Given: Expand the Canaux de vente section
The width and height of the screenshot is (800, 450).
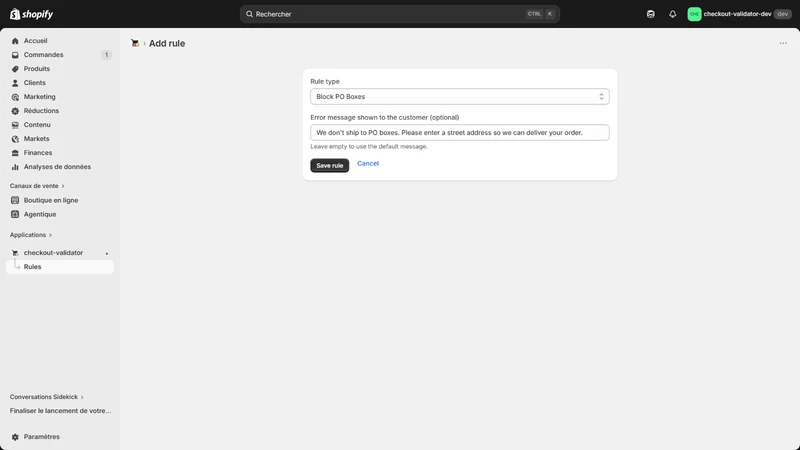Looking at the screenshot, I should (37, 186).
